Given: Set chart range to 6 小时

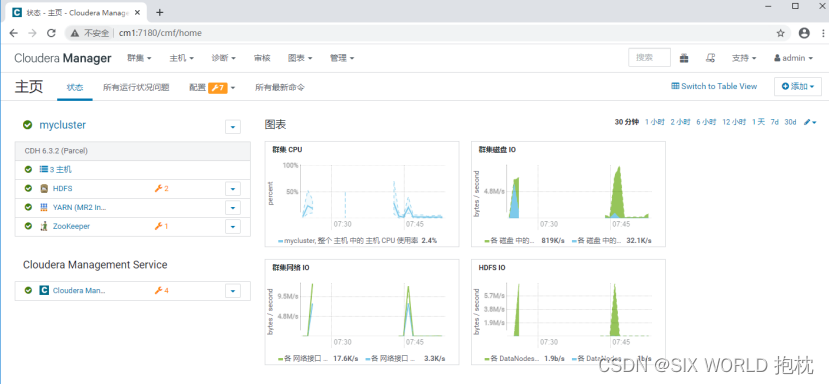Looking at the screenshot, I should pos(706,122).
